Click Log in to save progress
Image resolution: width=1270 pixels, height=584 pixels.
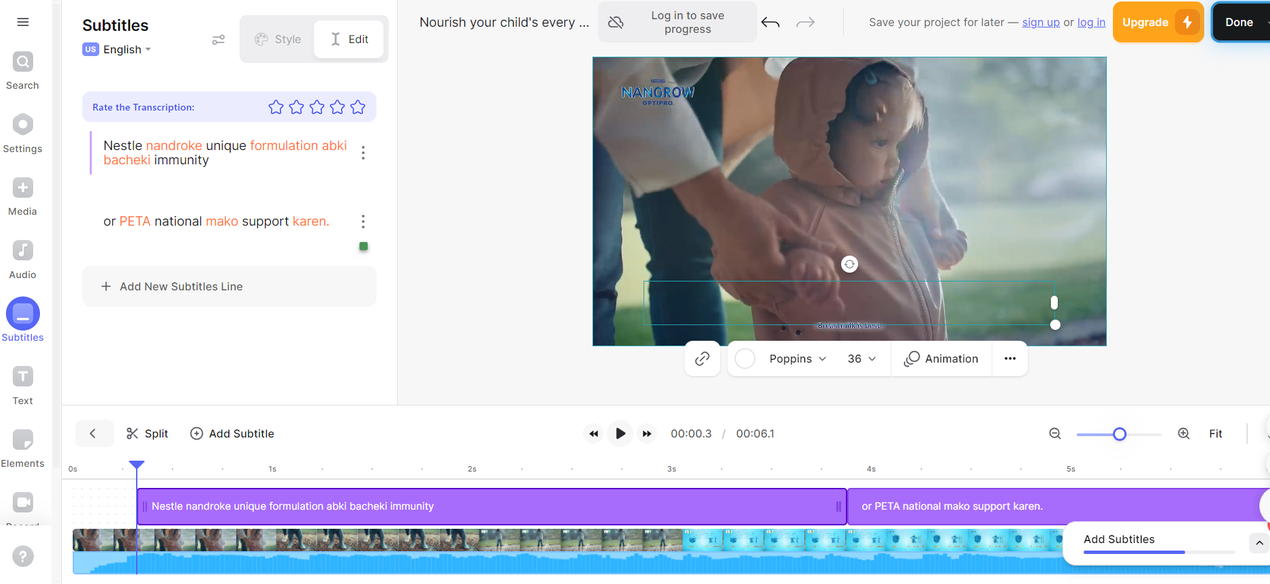[677, 22]
